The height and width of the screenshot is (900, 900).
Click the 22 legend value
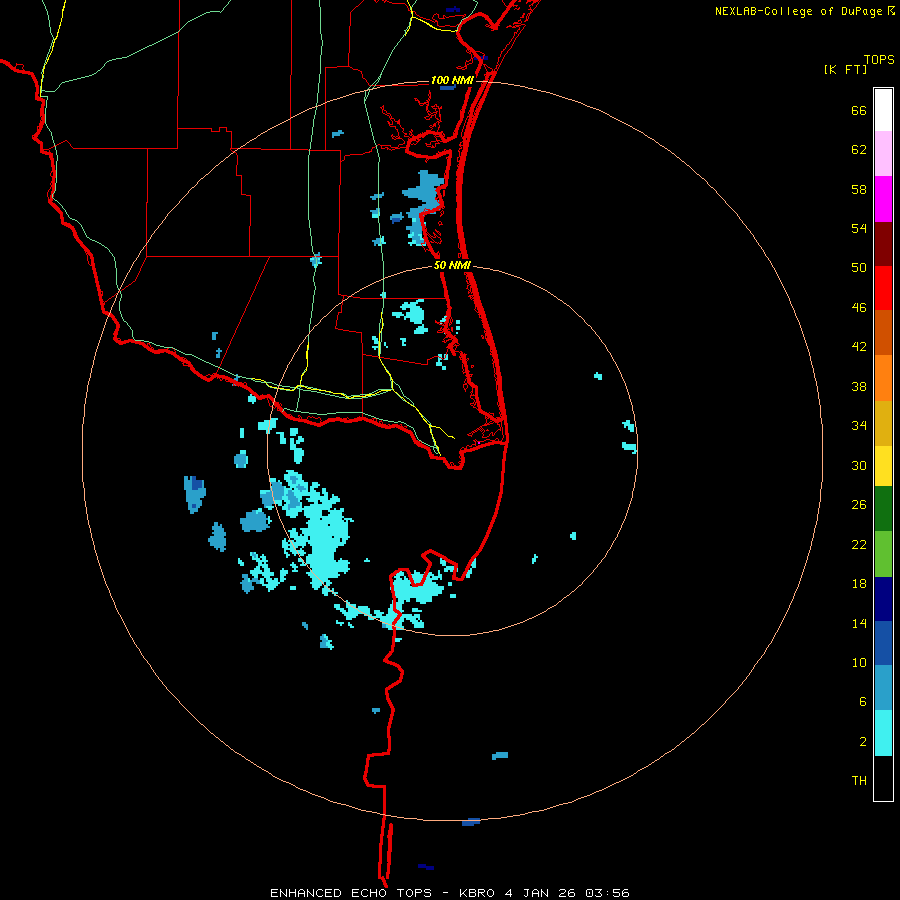859,544
